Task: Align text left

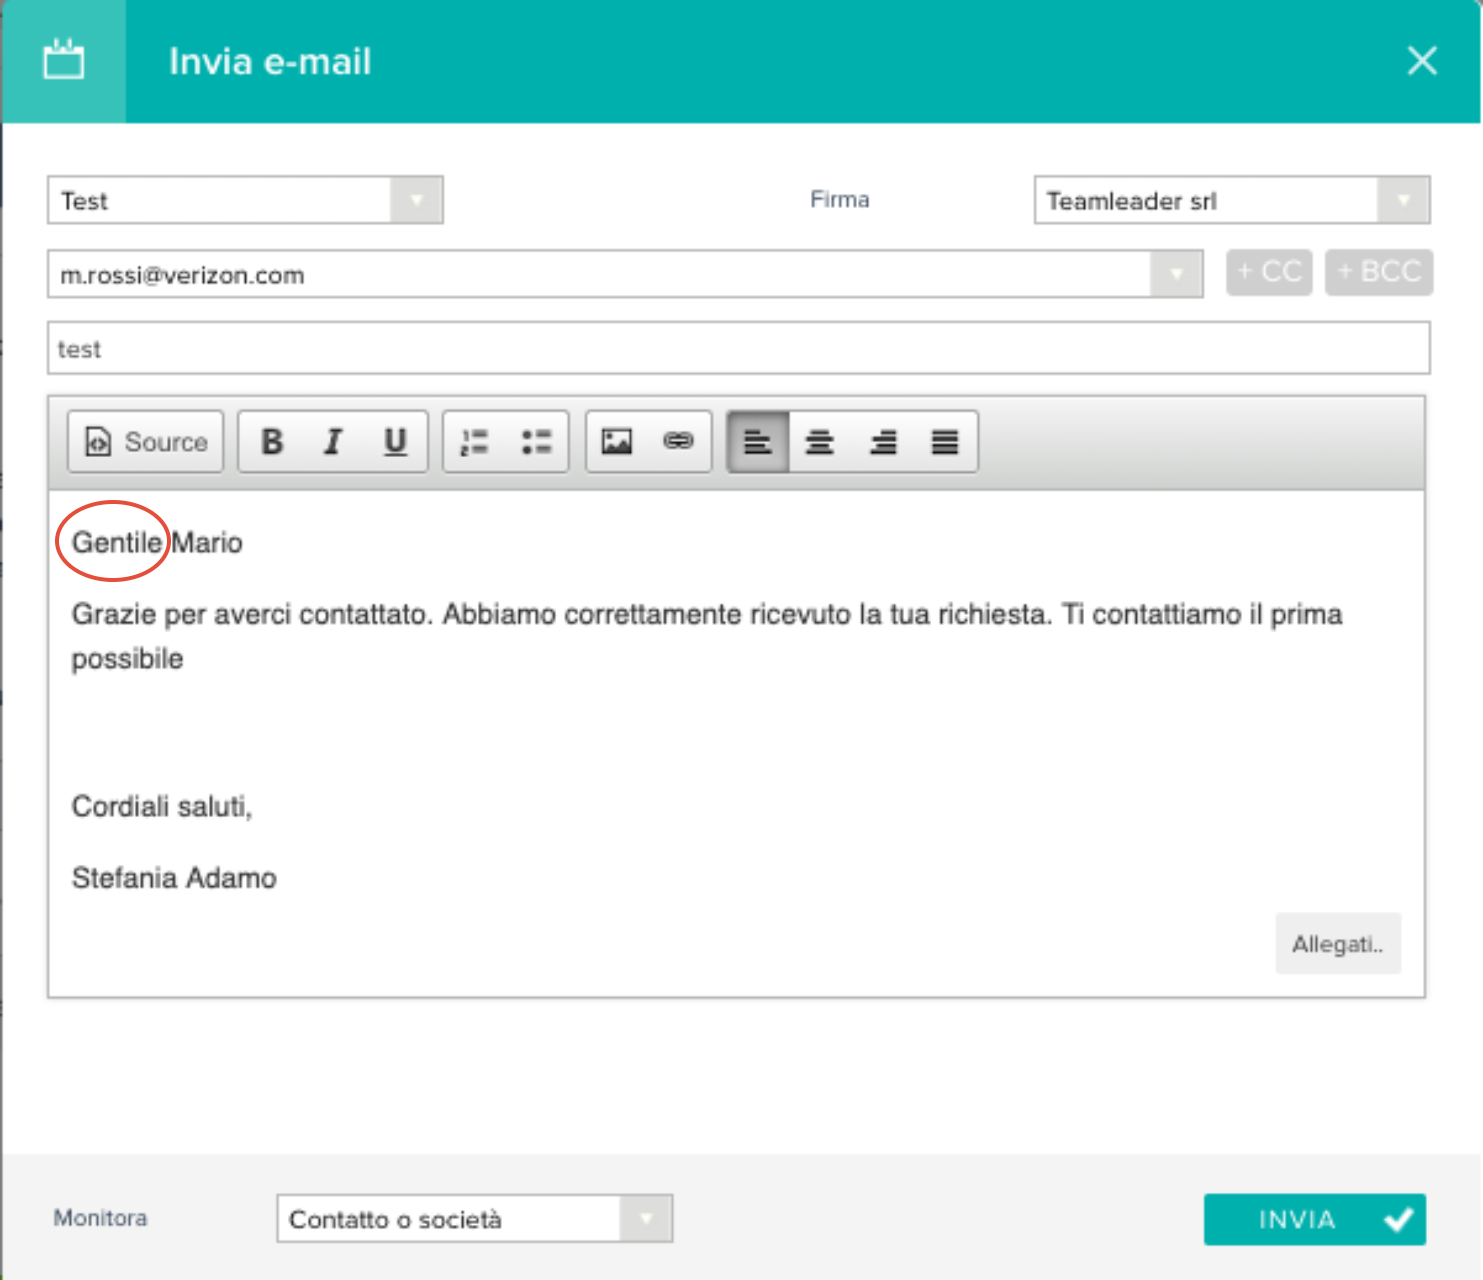Action: pyautogui.click(x=758, y=441)
